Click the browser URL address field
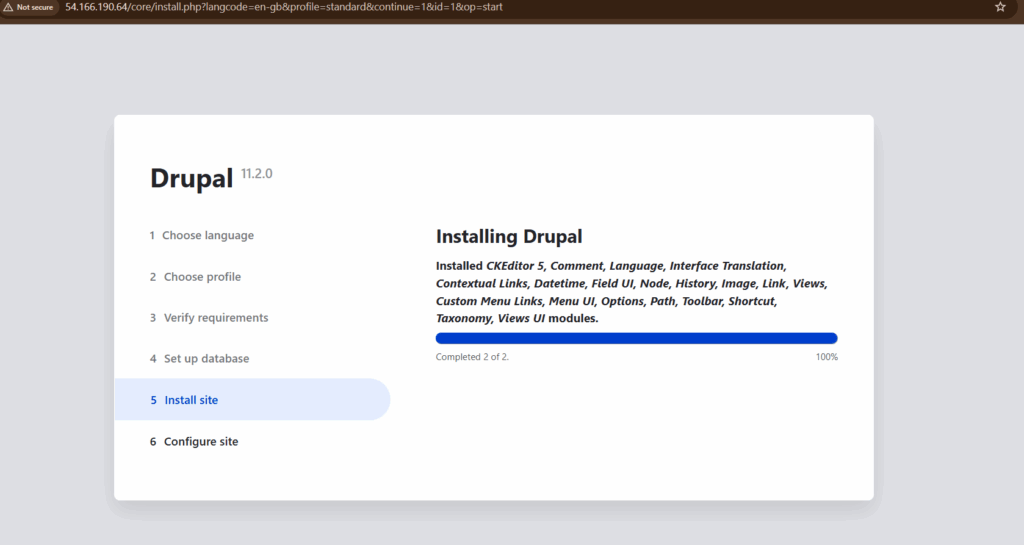This screenshot has height=545, width=1024. point(283,7)
